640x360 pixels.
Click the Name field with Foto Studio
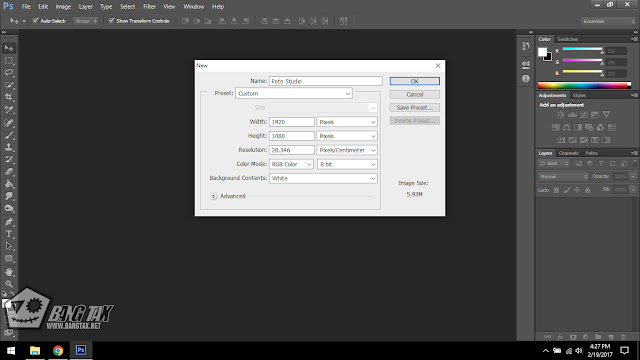tap(325, 81)
